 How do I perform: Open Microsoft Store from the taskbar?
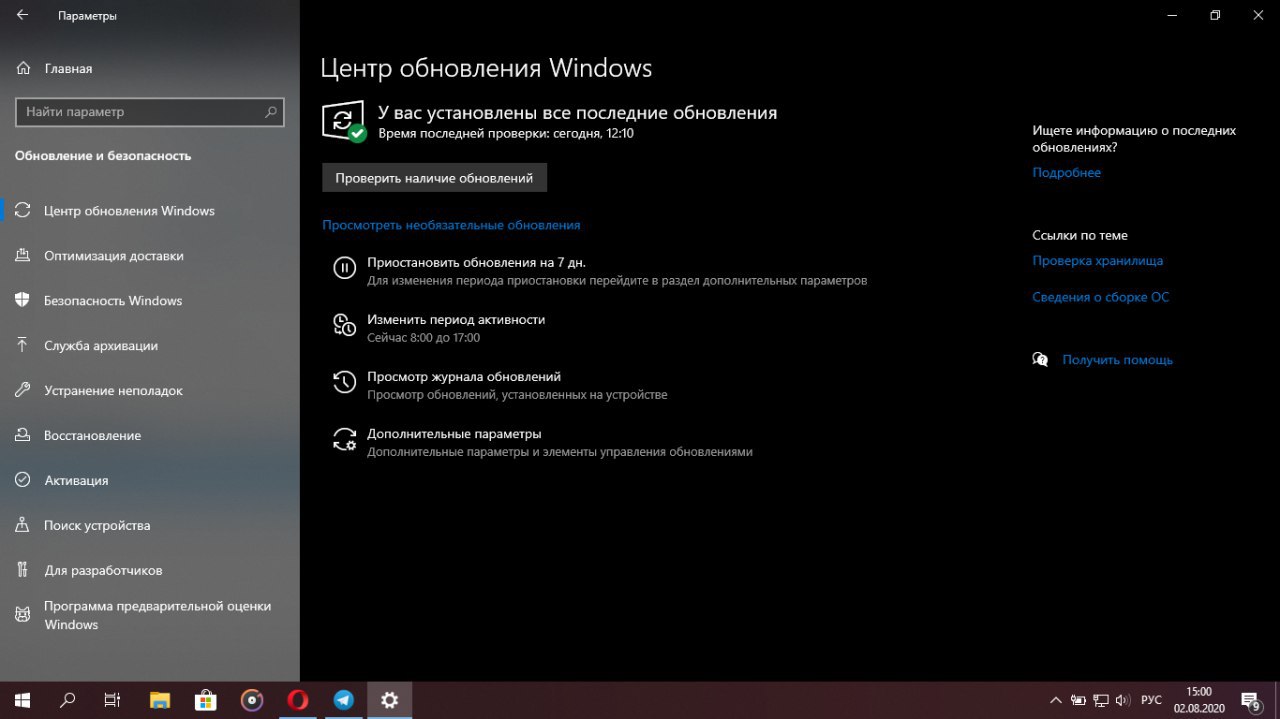tap(206, 700)
